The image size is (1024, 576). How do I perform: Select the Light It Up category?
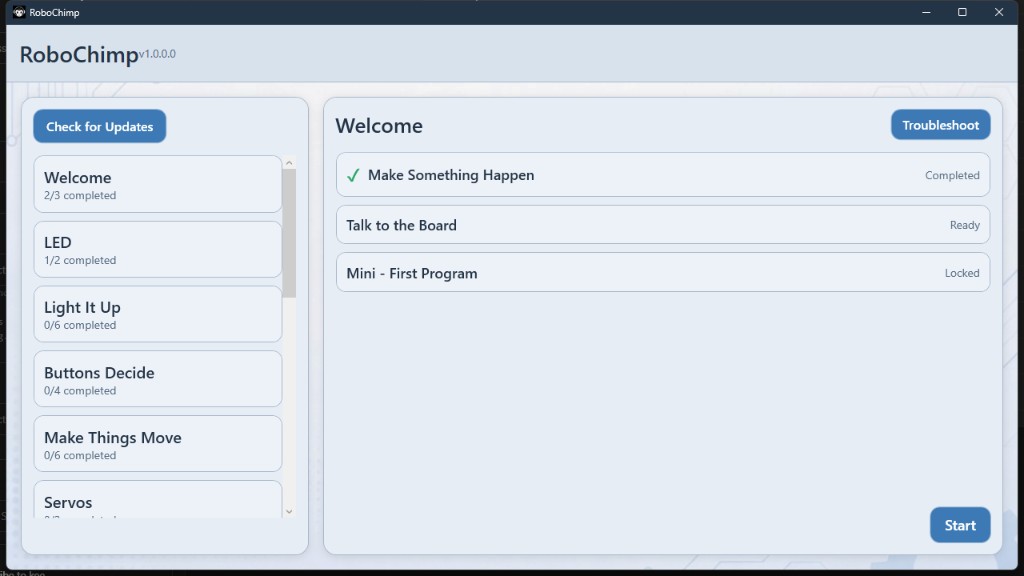pos(157,314)
